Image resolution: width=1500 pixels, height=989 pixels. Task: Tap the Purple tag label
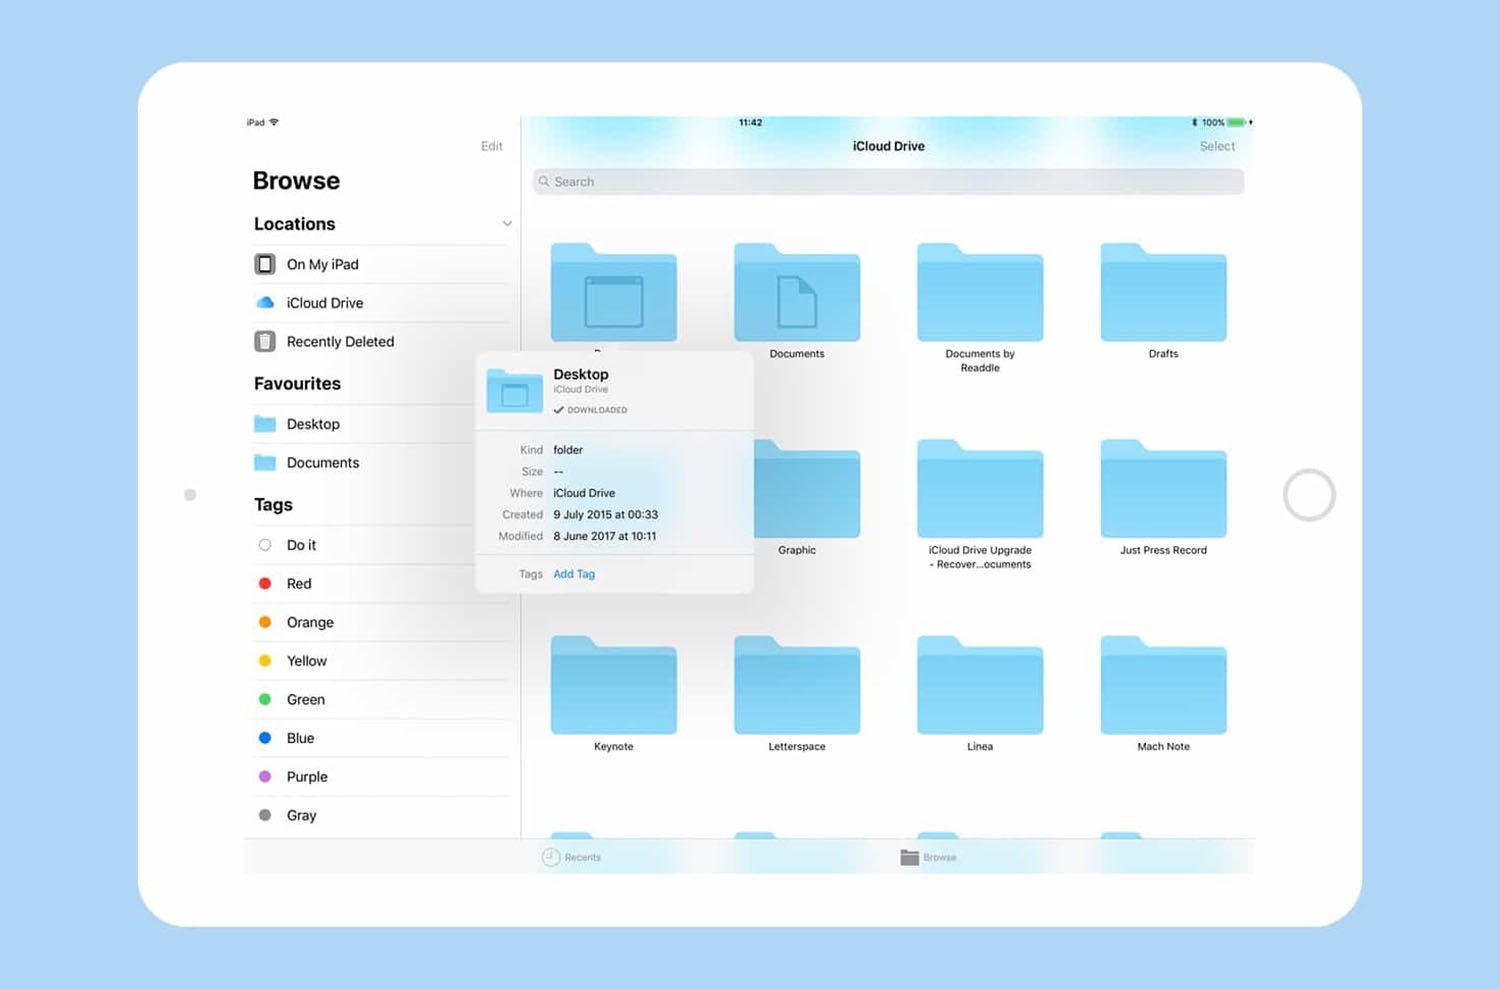307,777
